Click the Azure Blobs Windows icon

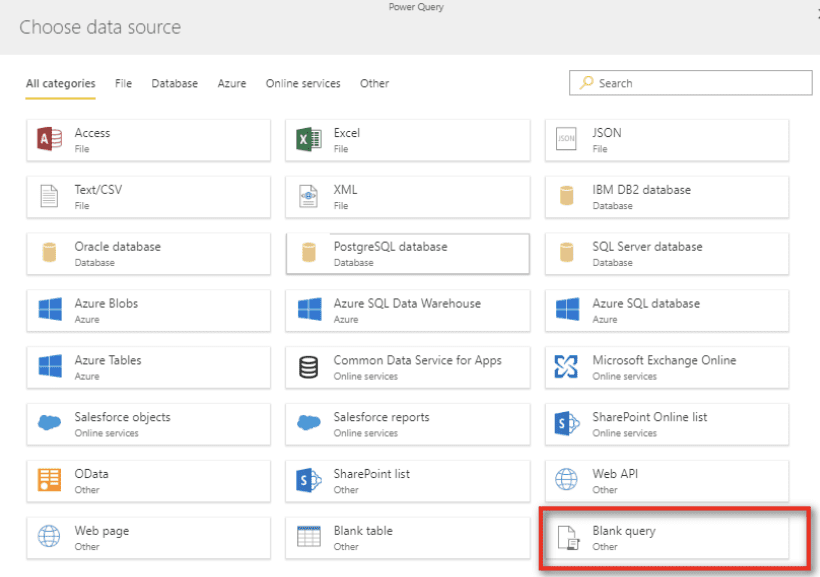[x=49, y=310]
